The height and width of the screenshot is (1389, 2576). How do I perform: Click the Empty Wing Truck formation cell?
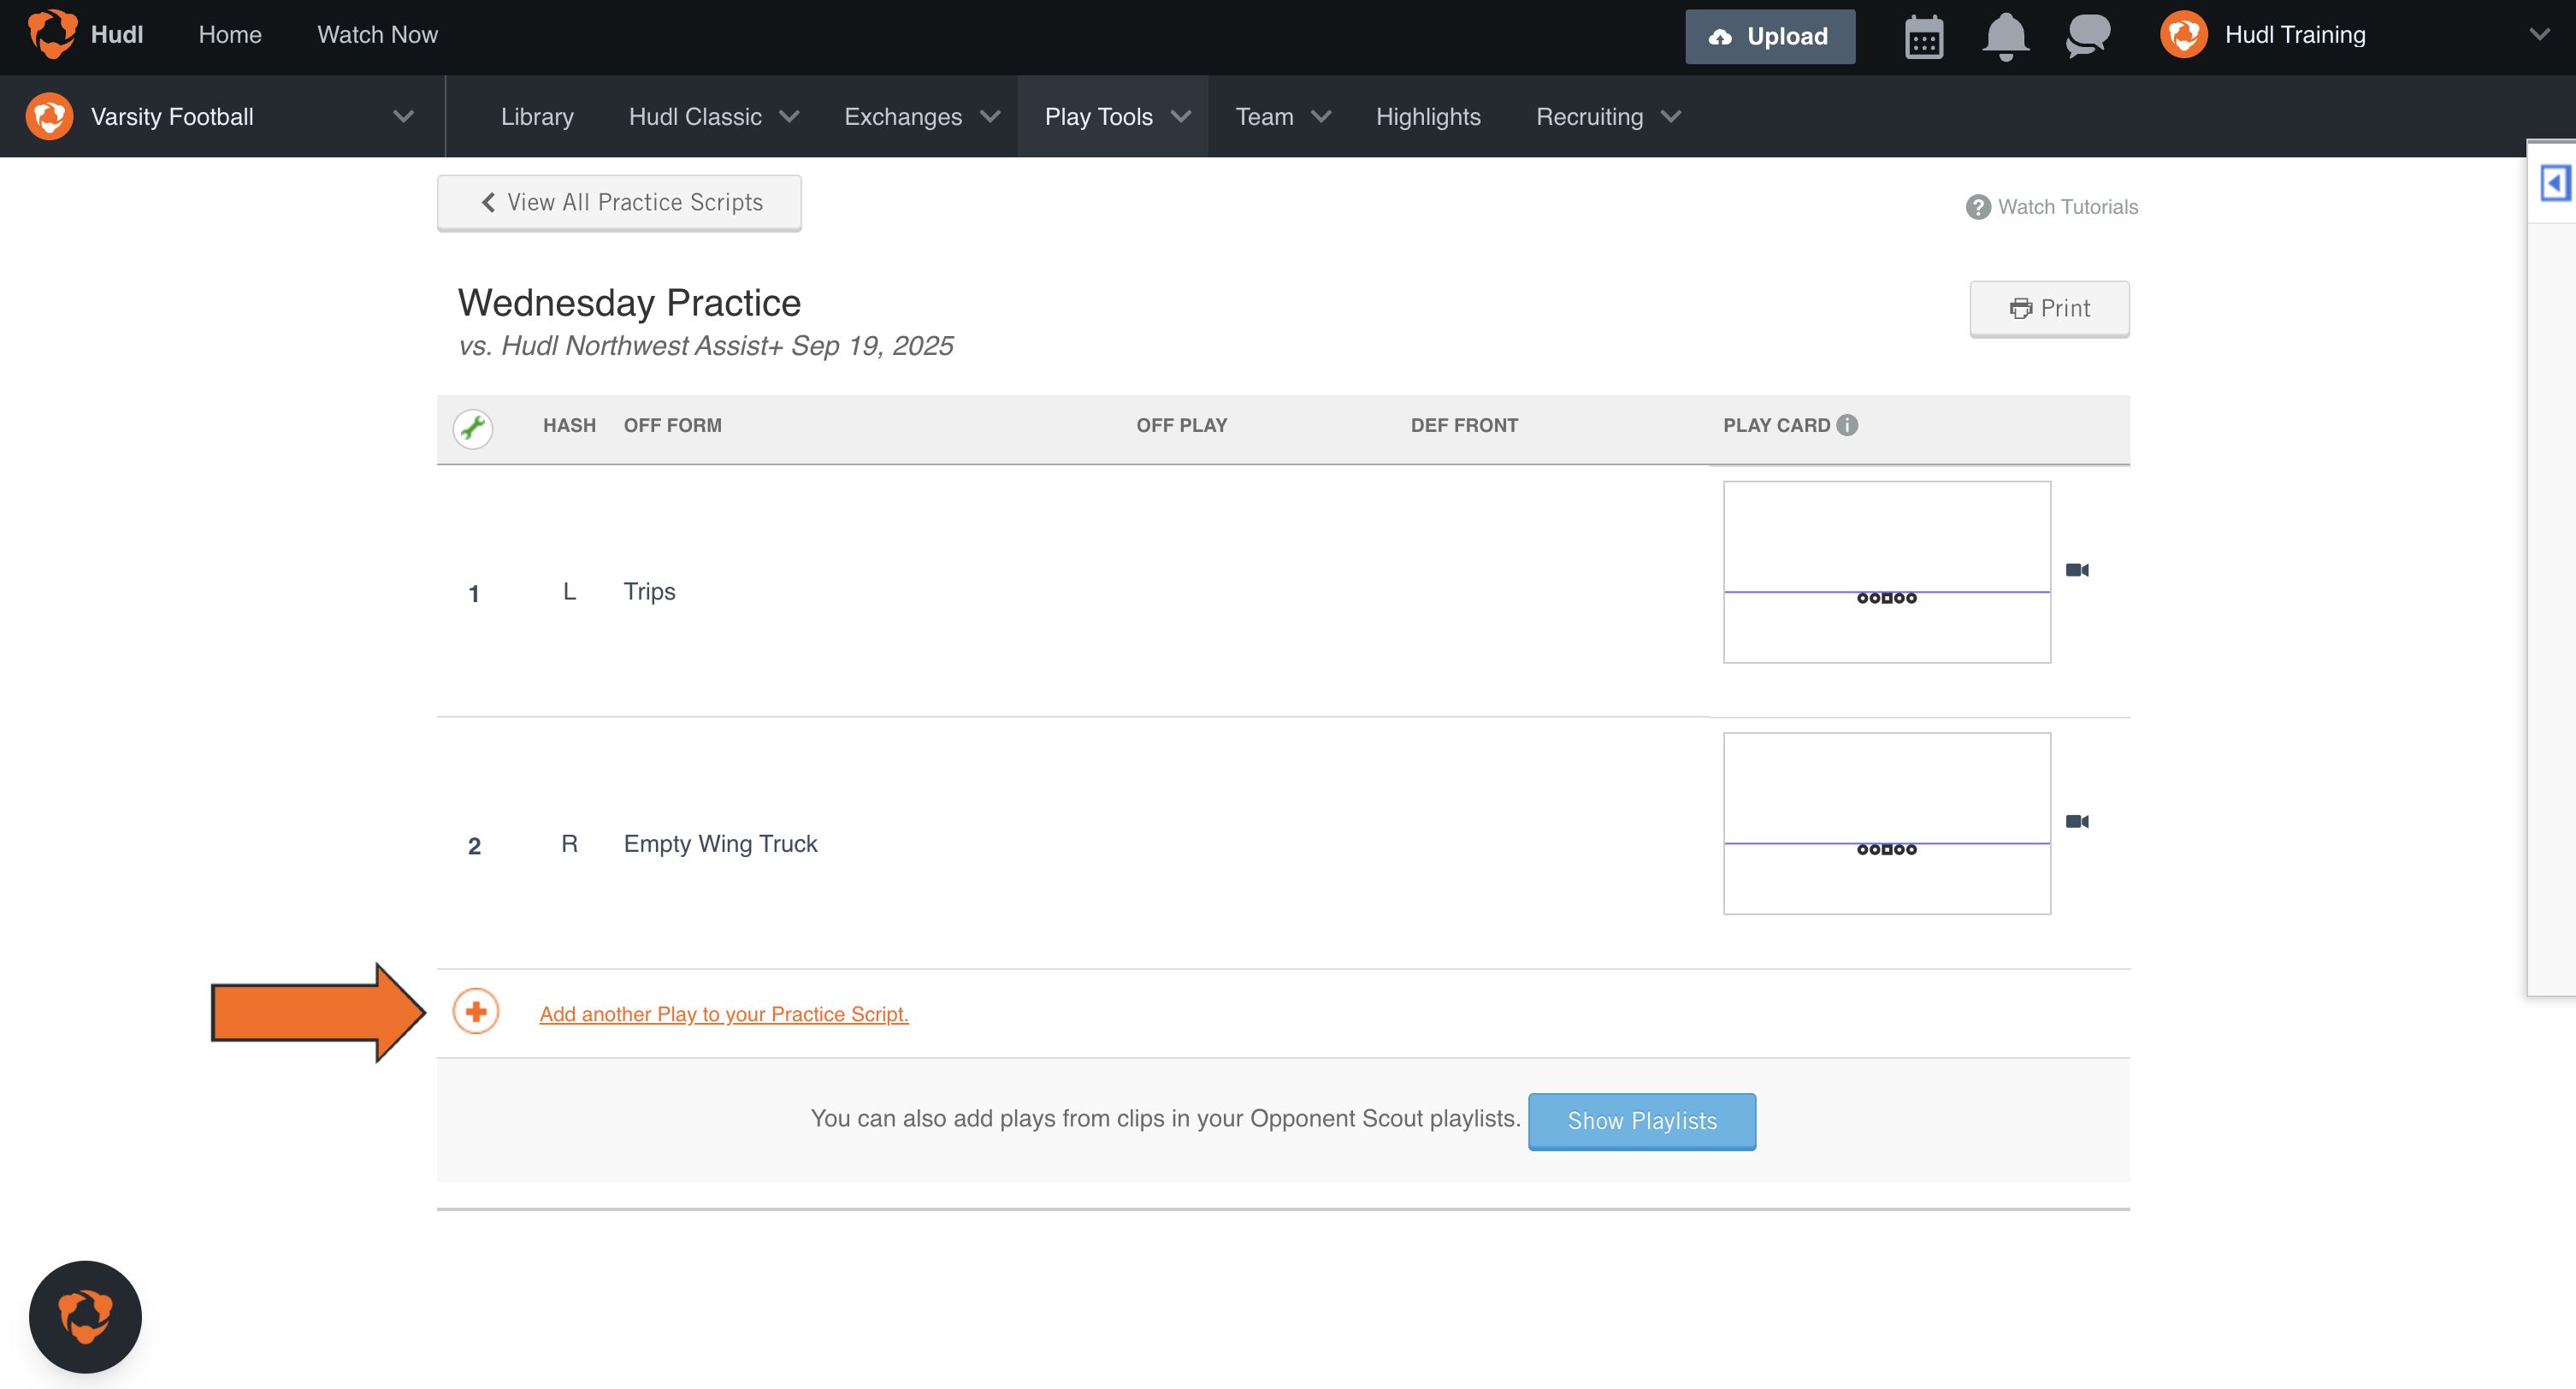tap(720, 844)
